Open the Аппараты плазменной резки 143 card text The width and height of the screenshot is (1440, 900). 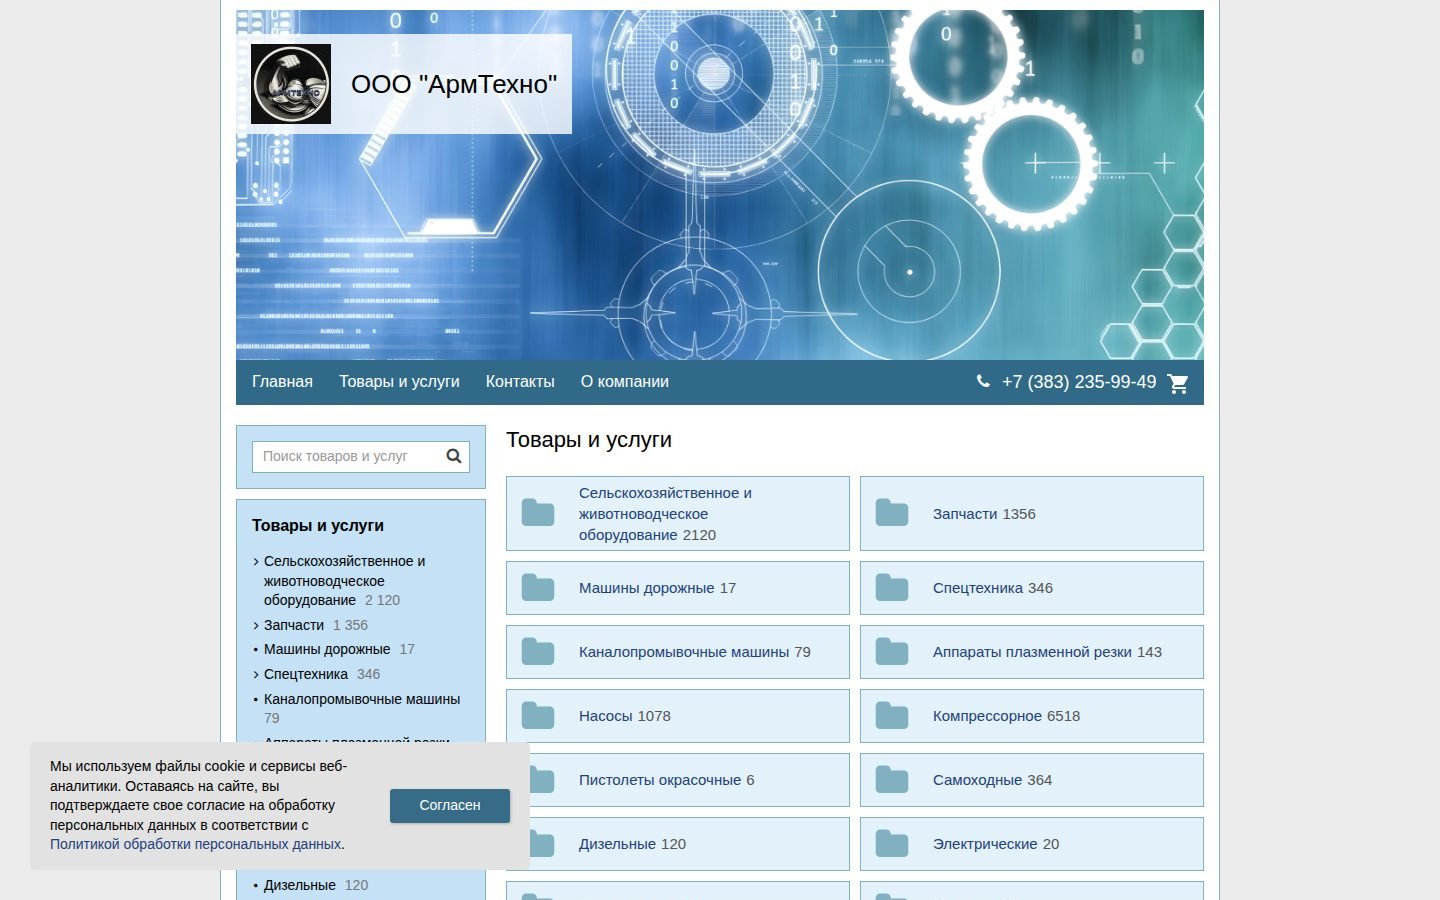pyautogui.click(x=1047, y=652)
